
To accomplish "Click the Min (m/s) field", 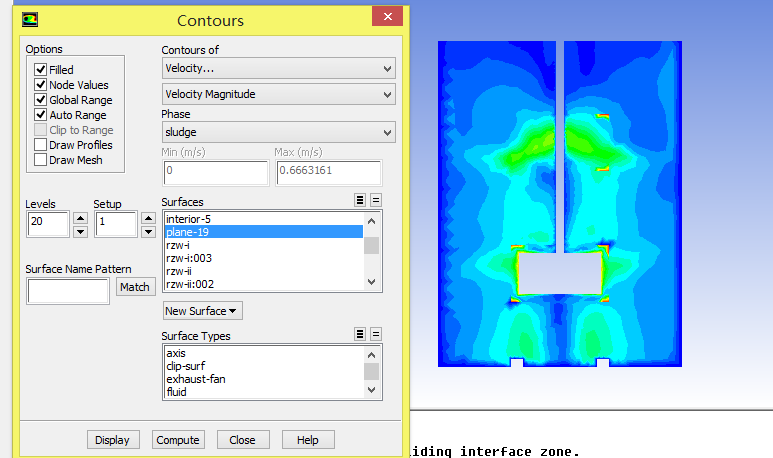I will (x=216, y=173).
